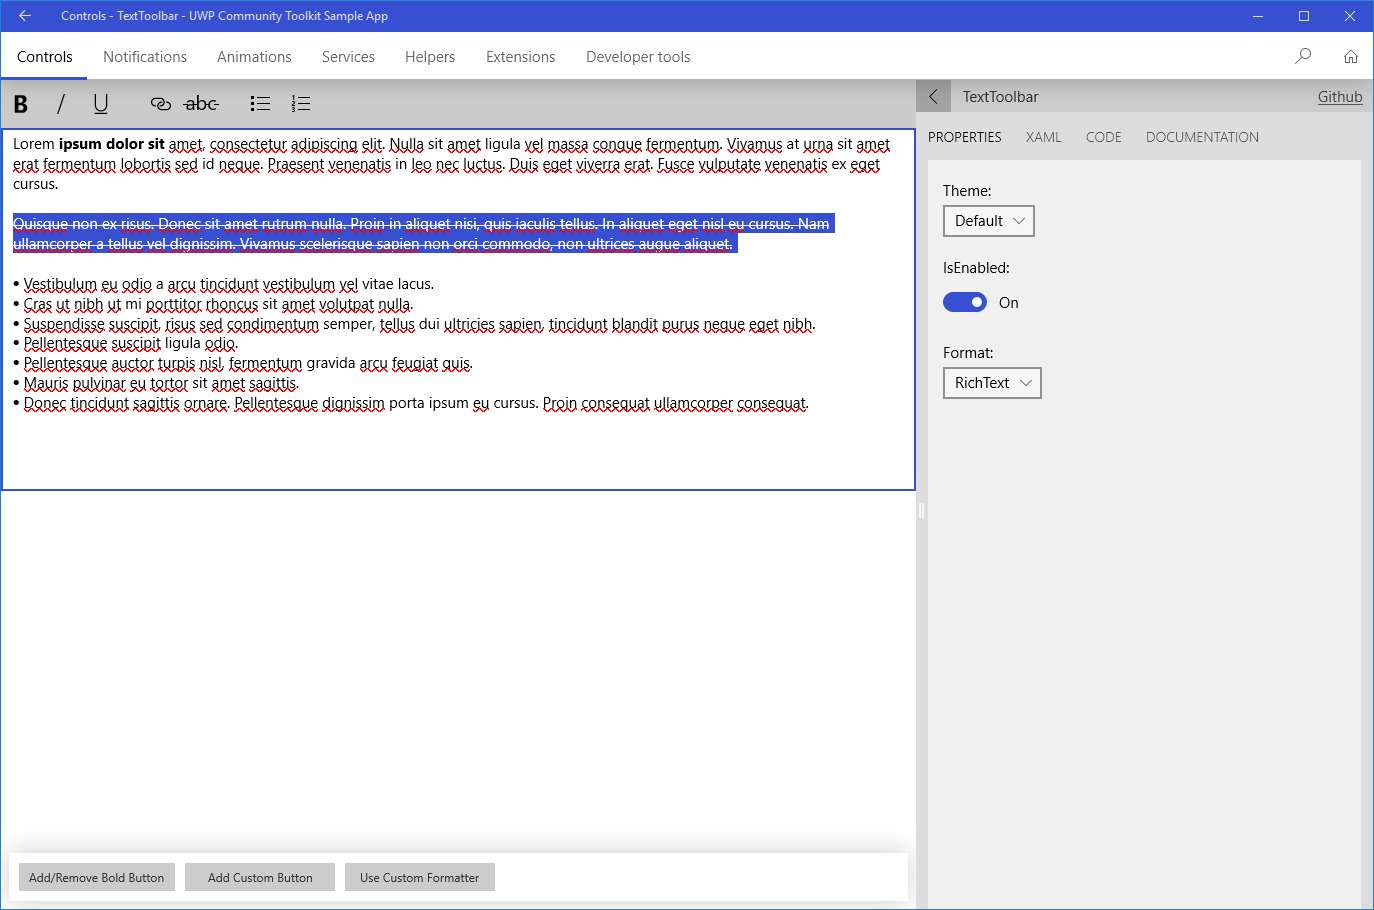Toggle strikethrough with abc icon

[x=201, y=104]
